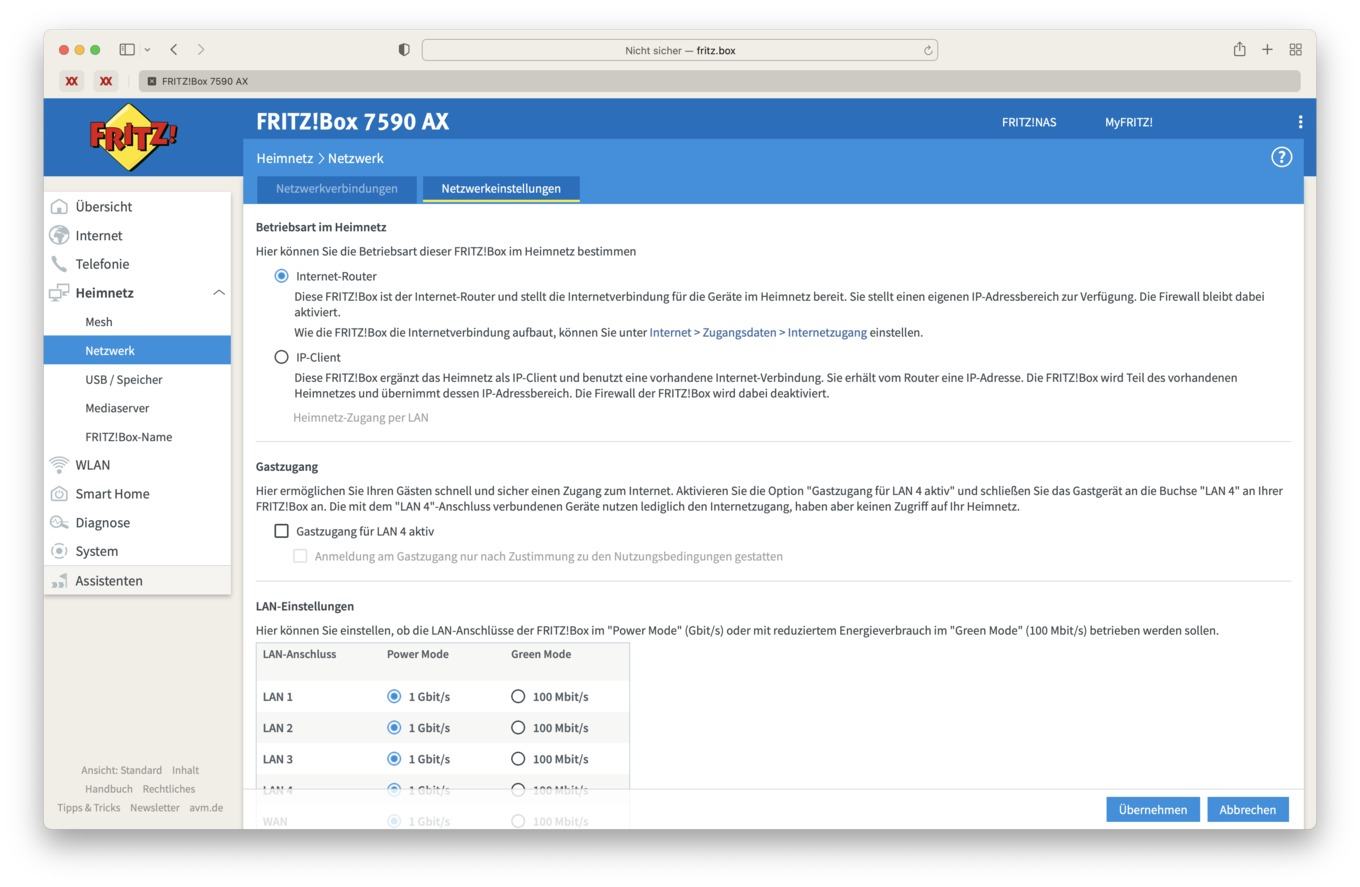Select 100 Mbit/s for LAN 1

tap(518, 696)
